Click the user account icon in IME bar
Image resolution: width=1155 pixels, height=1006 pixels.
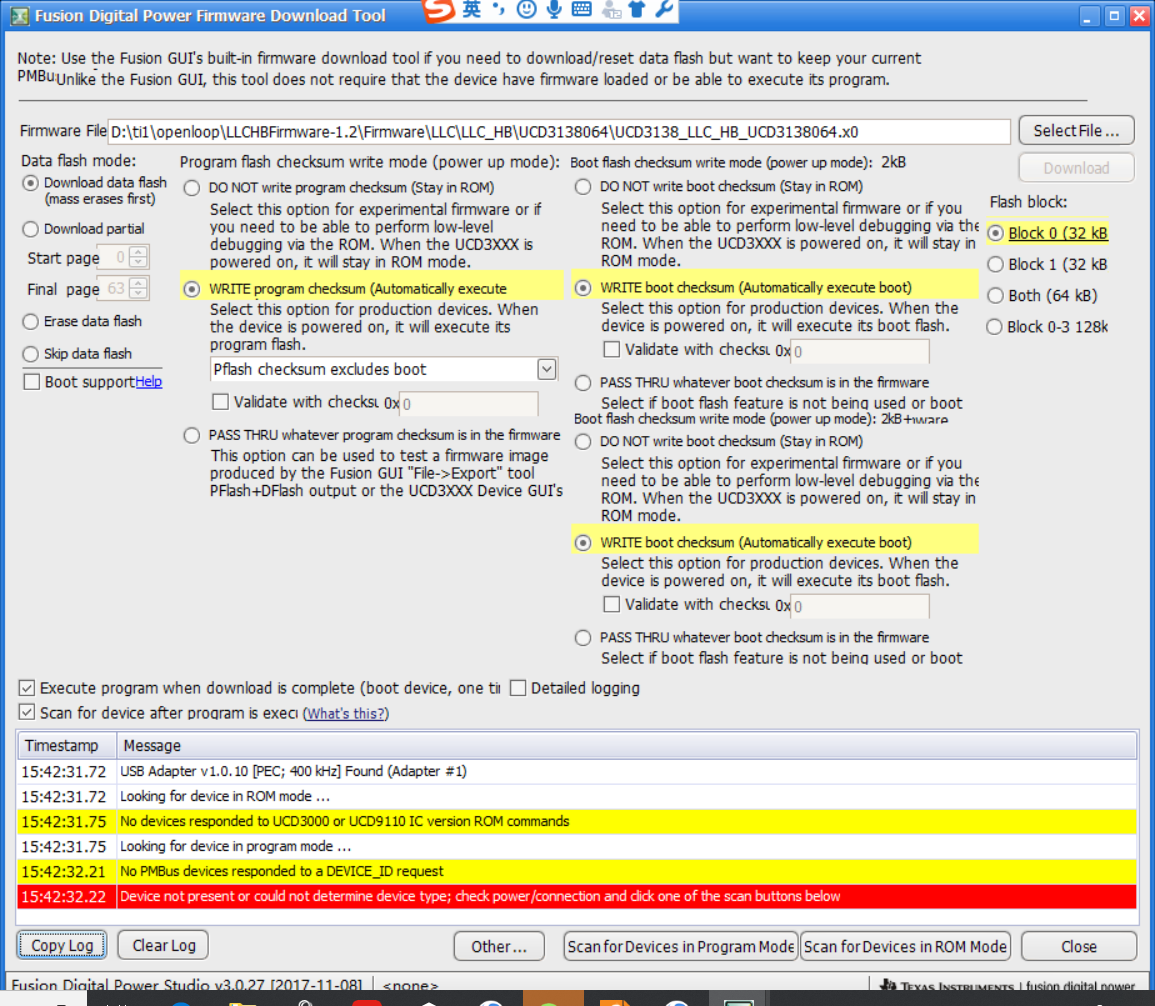click(611, 10)
